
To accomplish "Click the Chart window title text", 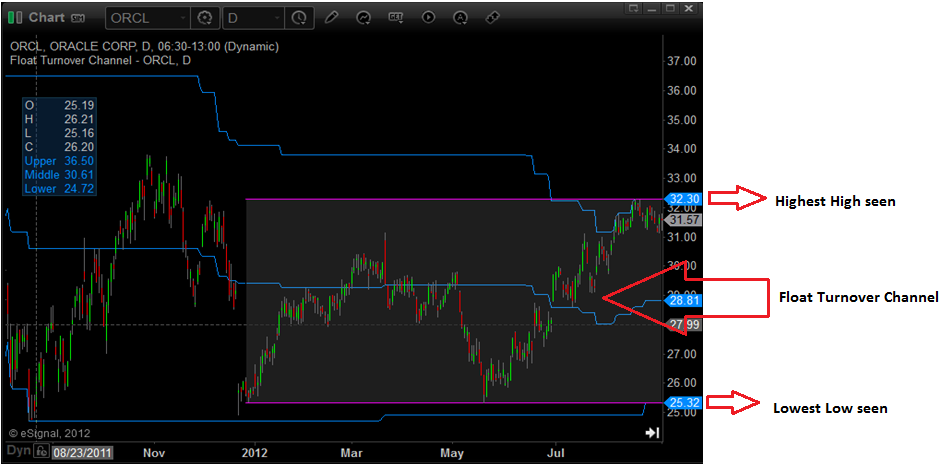I will [x=47, y=17].
